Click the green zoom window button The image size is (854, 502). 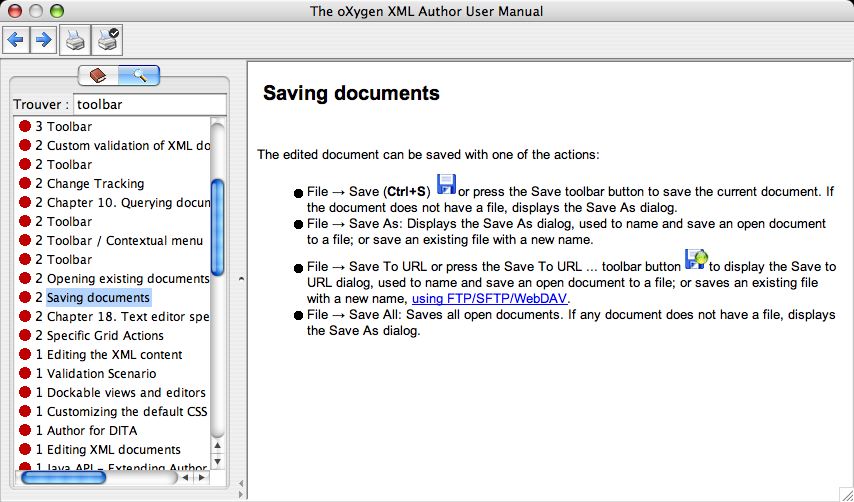click(56, 10)
